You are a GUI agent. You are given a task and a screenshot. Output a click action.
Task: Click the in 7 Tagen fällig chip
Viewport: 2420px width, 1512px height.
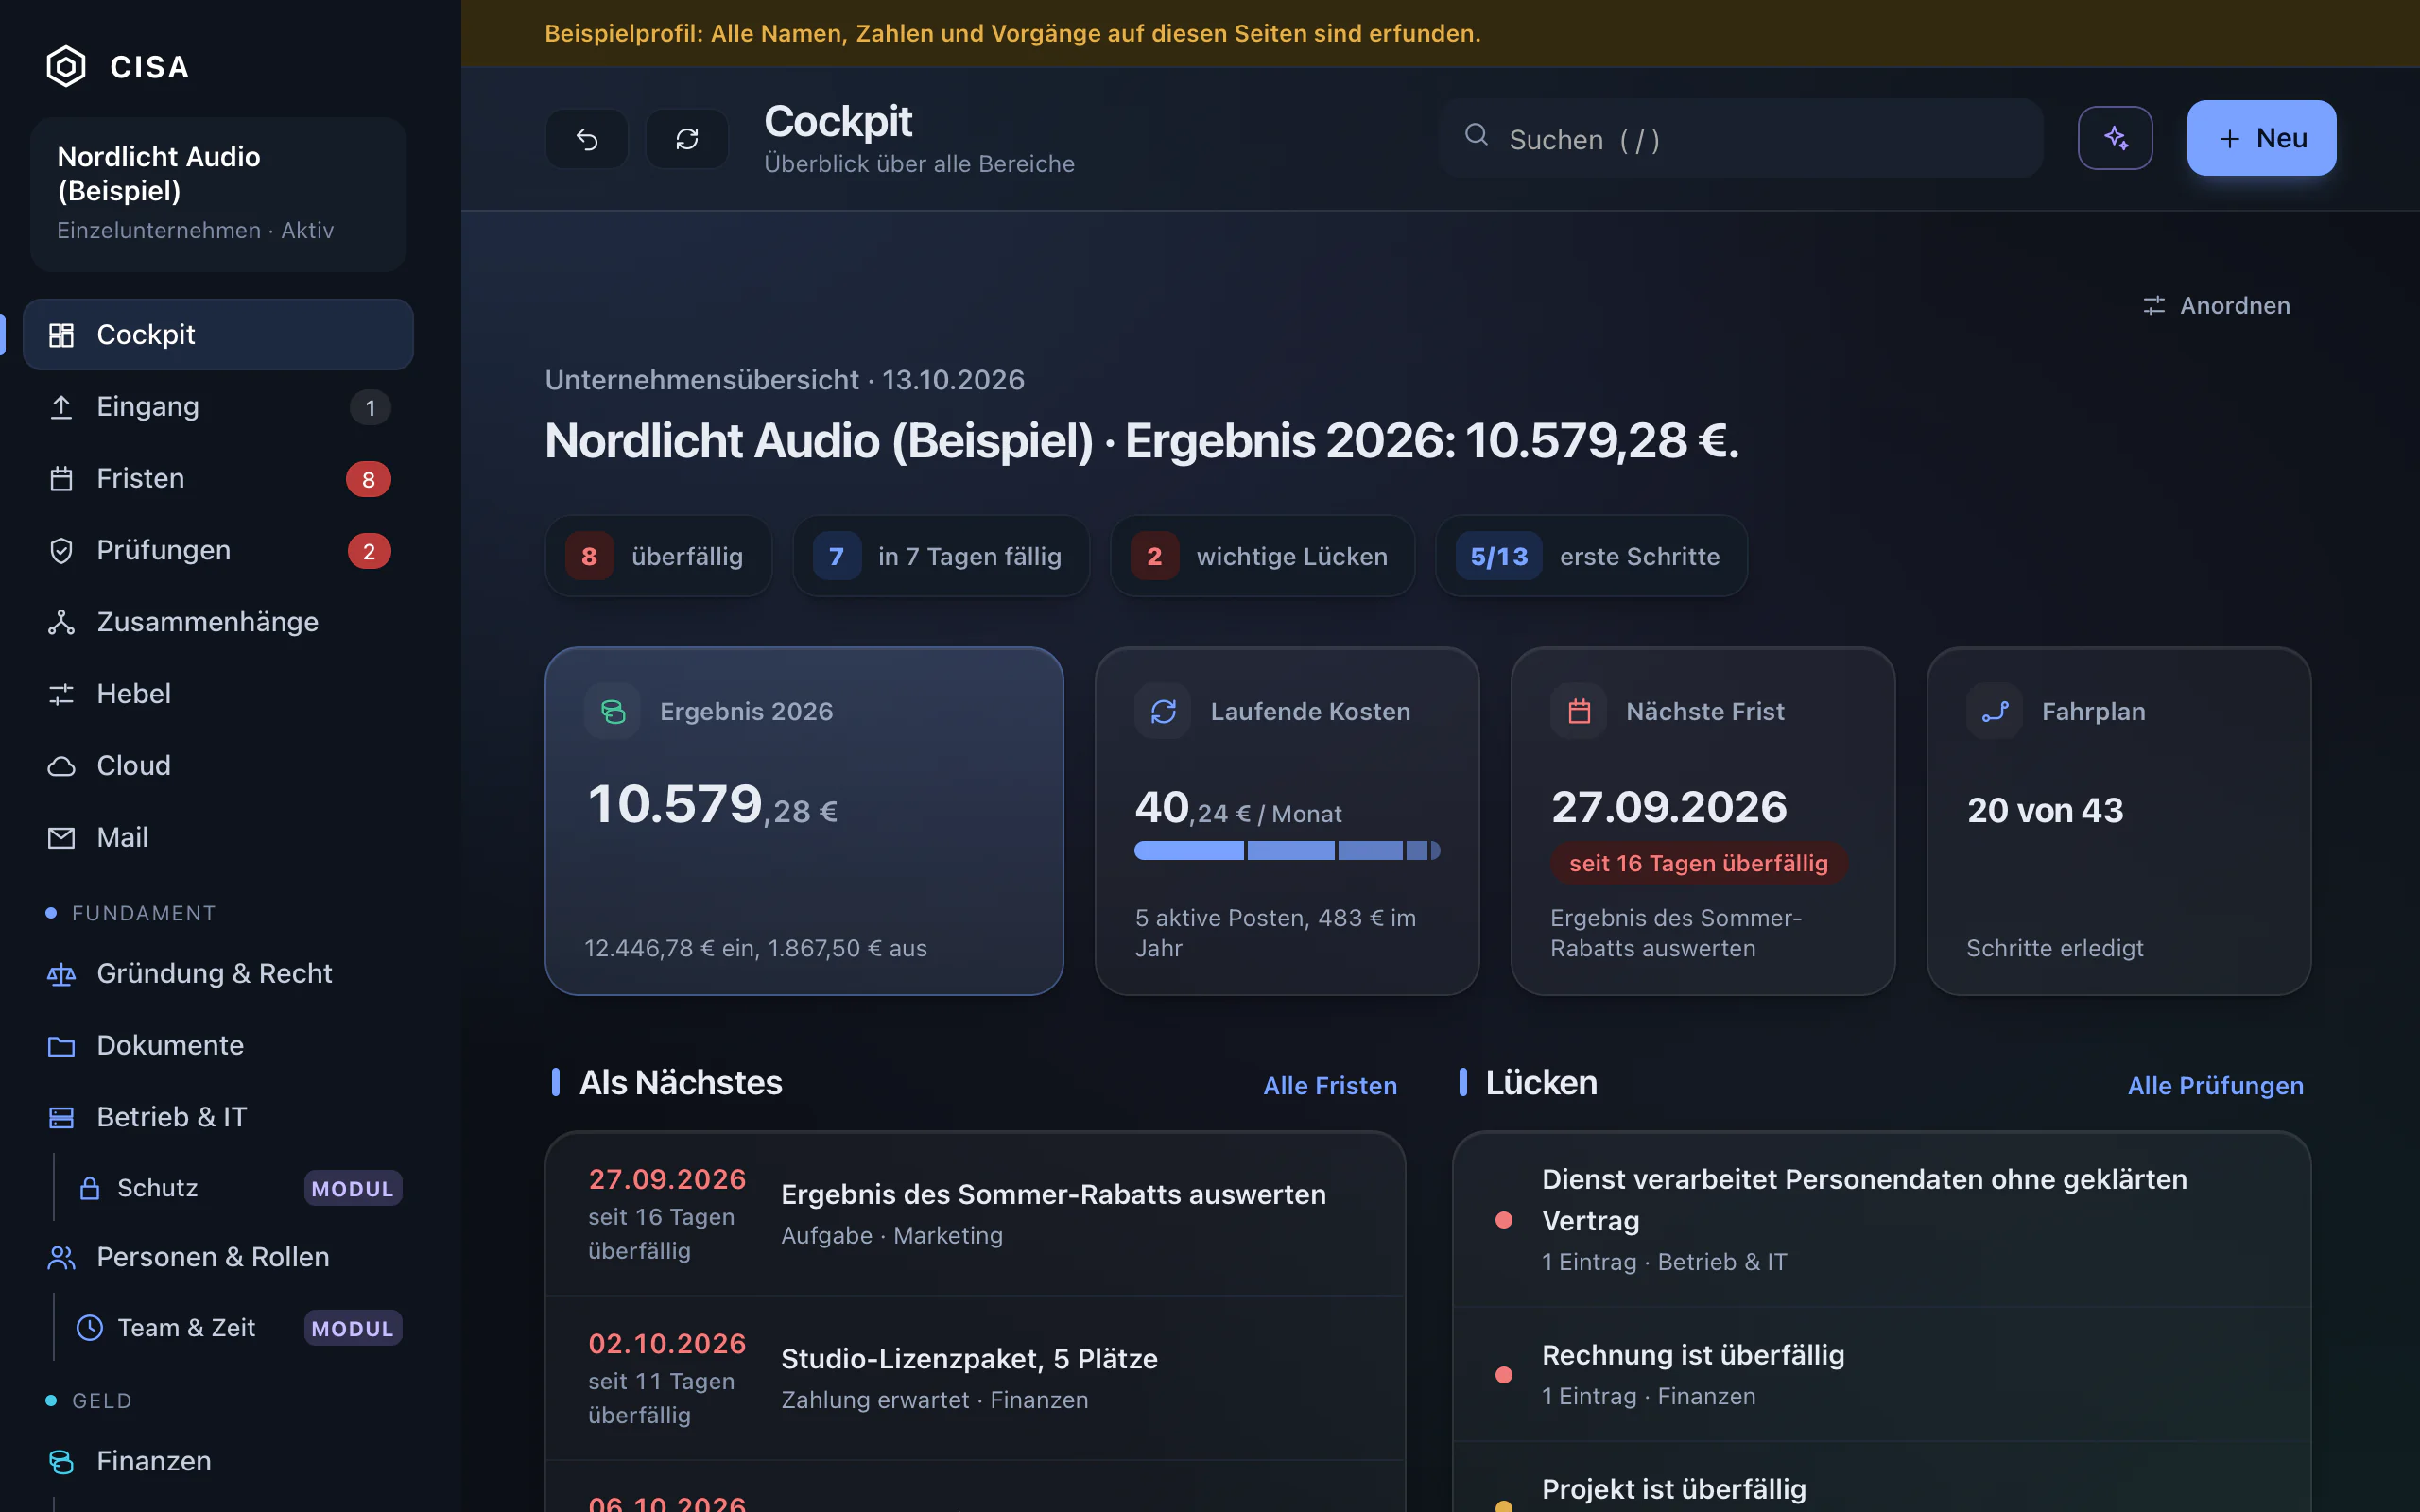coord(940,556)
